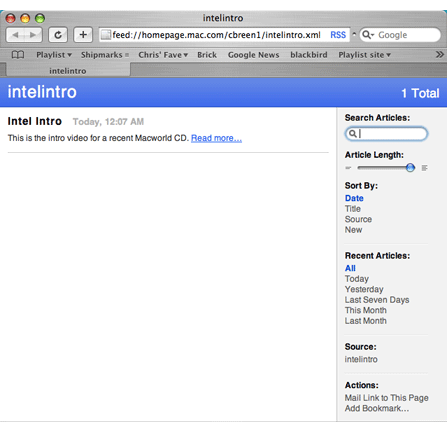
Task: Click in the Search Articles field
Action: click(386, 134)
